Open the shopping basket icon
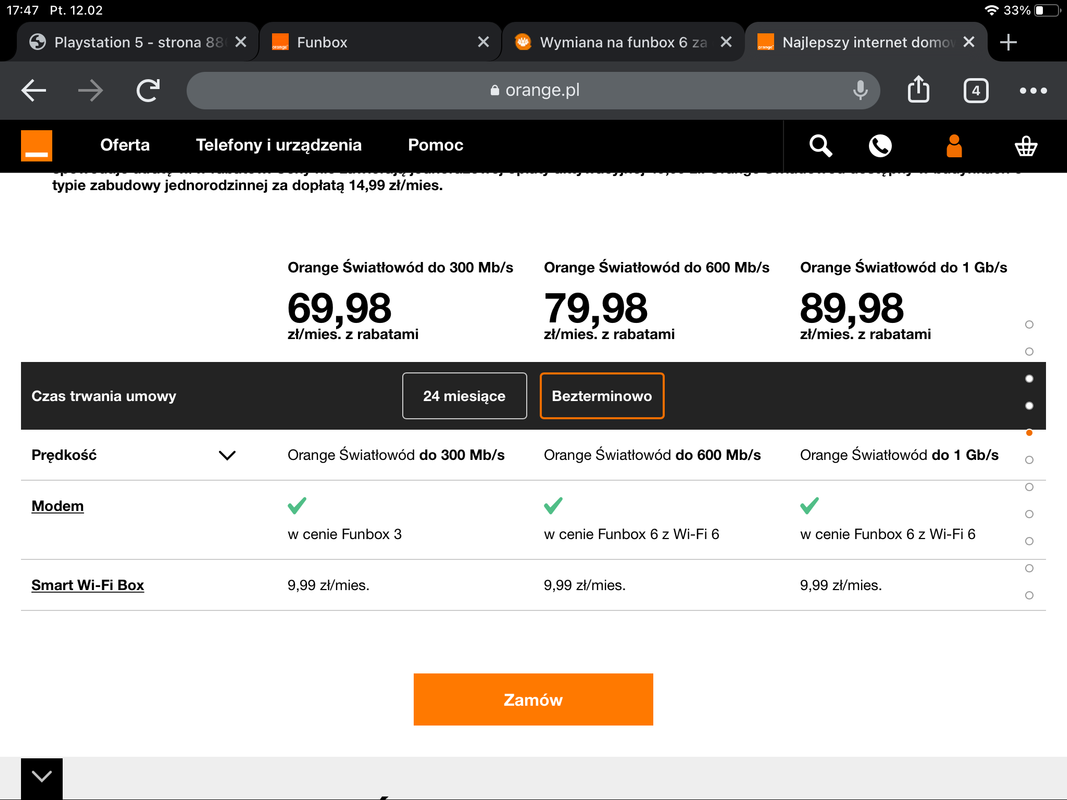 click(1025, 146)
